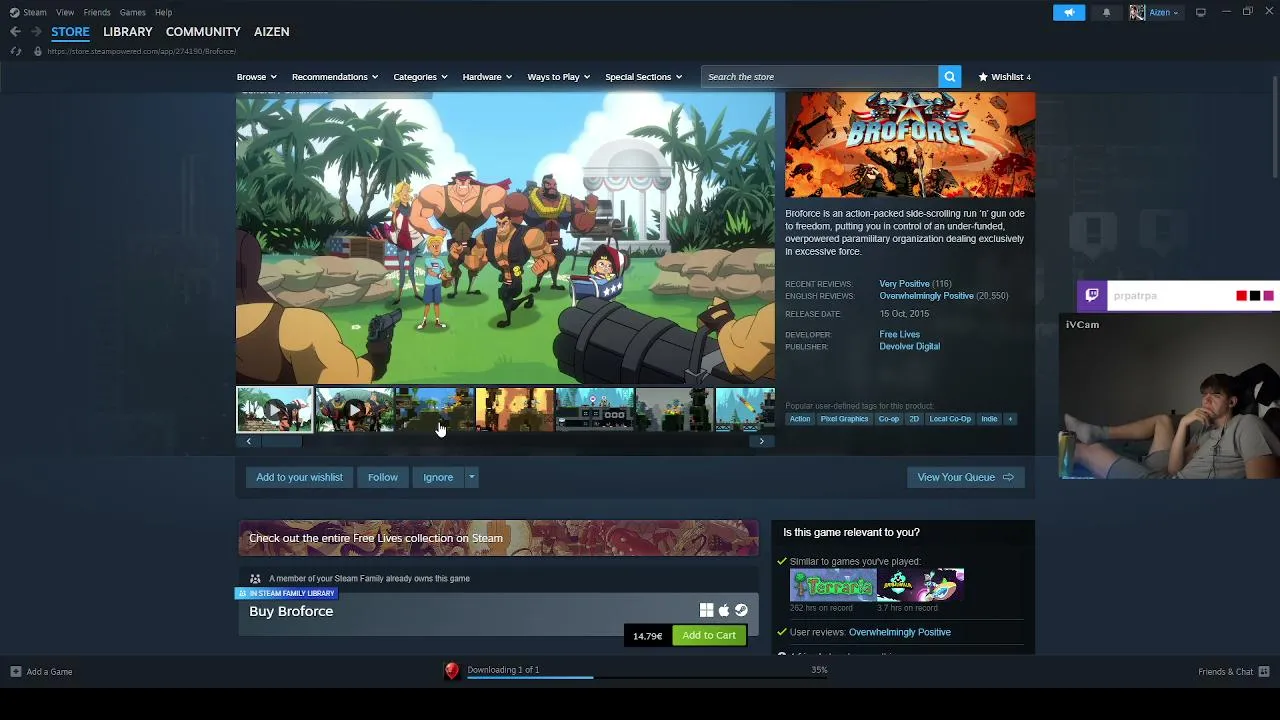Open the AIZEN profile tab
This screenshot has width=1280, height=720.
272,32
